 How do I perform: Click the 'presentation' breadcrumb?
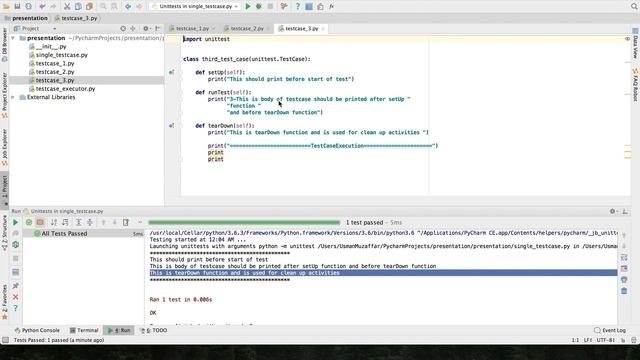click(x=25, y=18)
